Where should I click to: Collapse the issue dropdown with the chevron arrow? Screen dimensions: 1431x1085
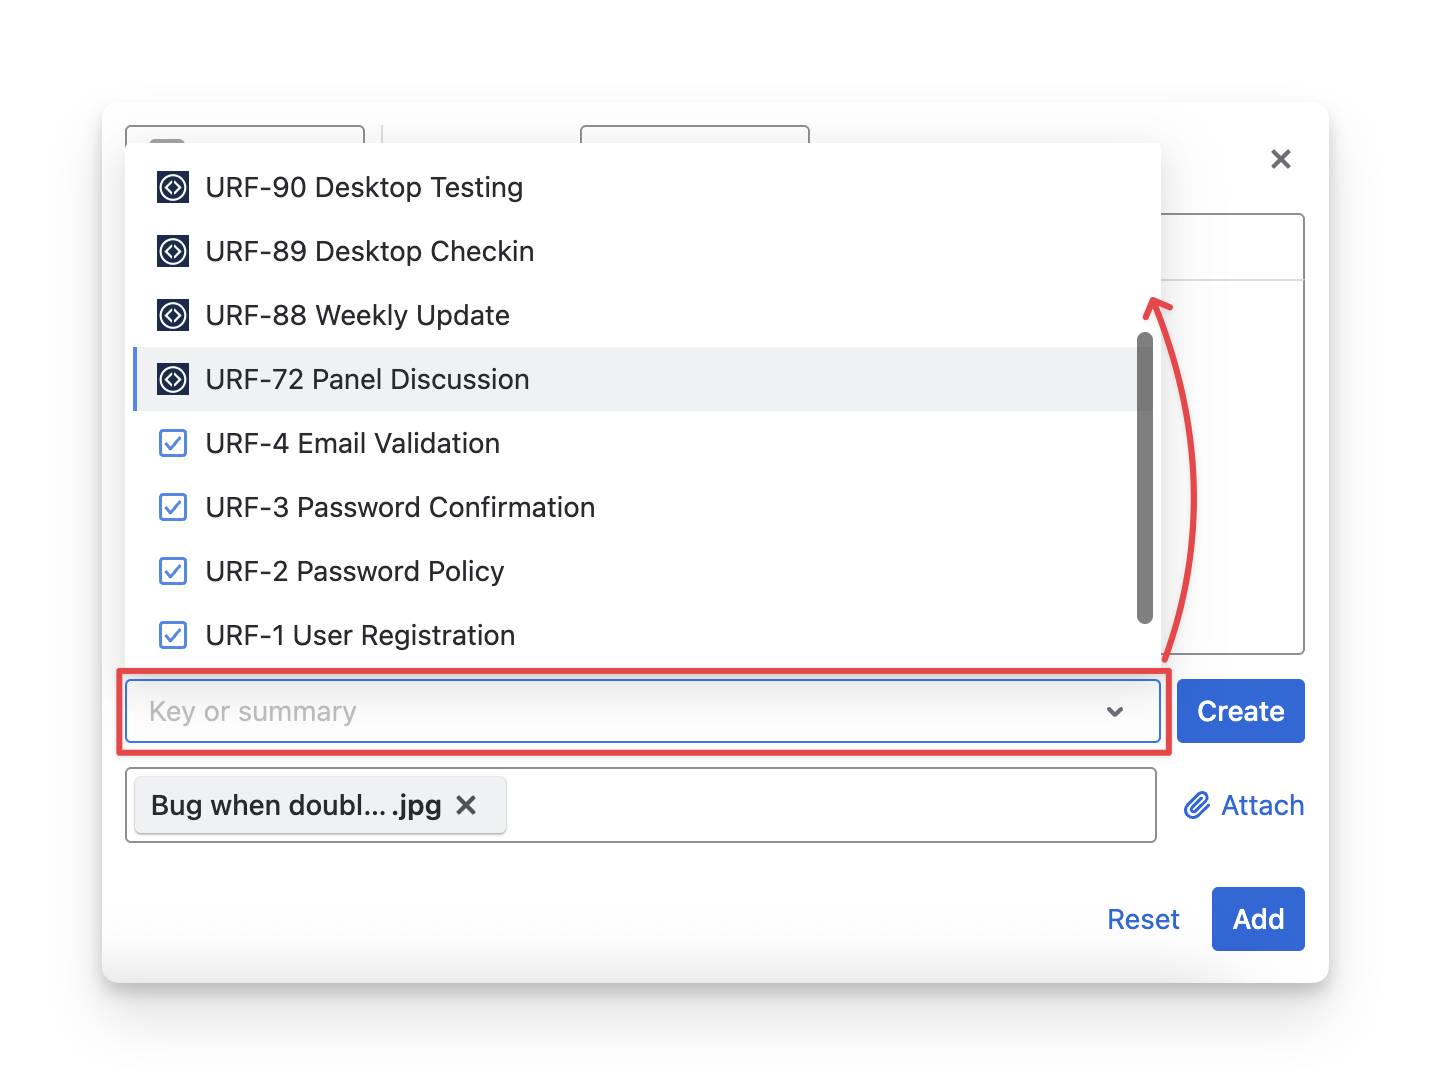(x=1115, y=712)
